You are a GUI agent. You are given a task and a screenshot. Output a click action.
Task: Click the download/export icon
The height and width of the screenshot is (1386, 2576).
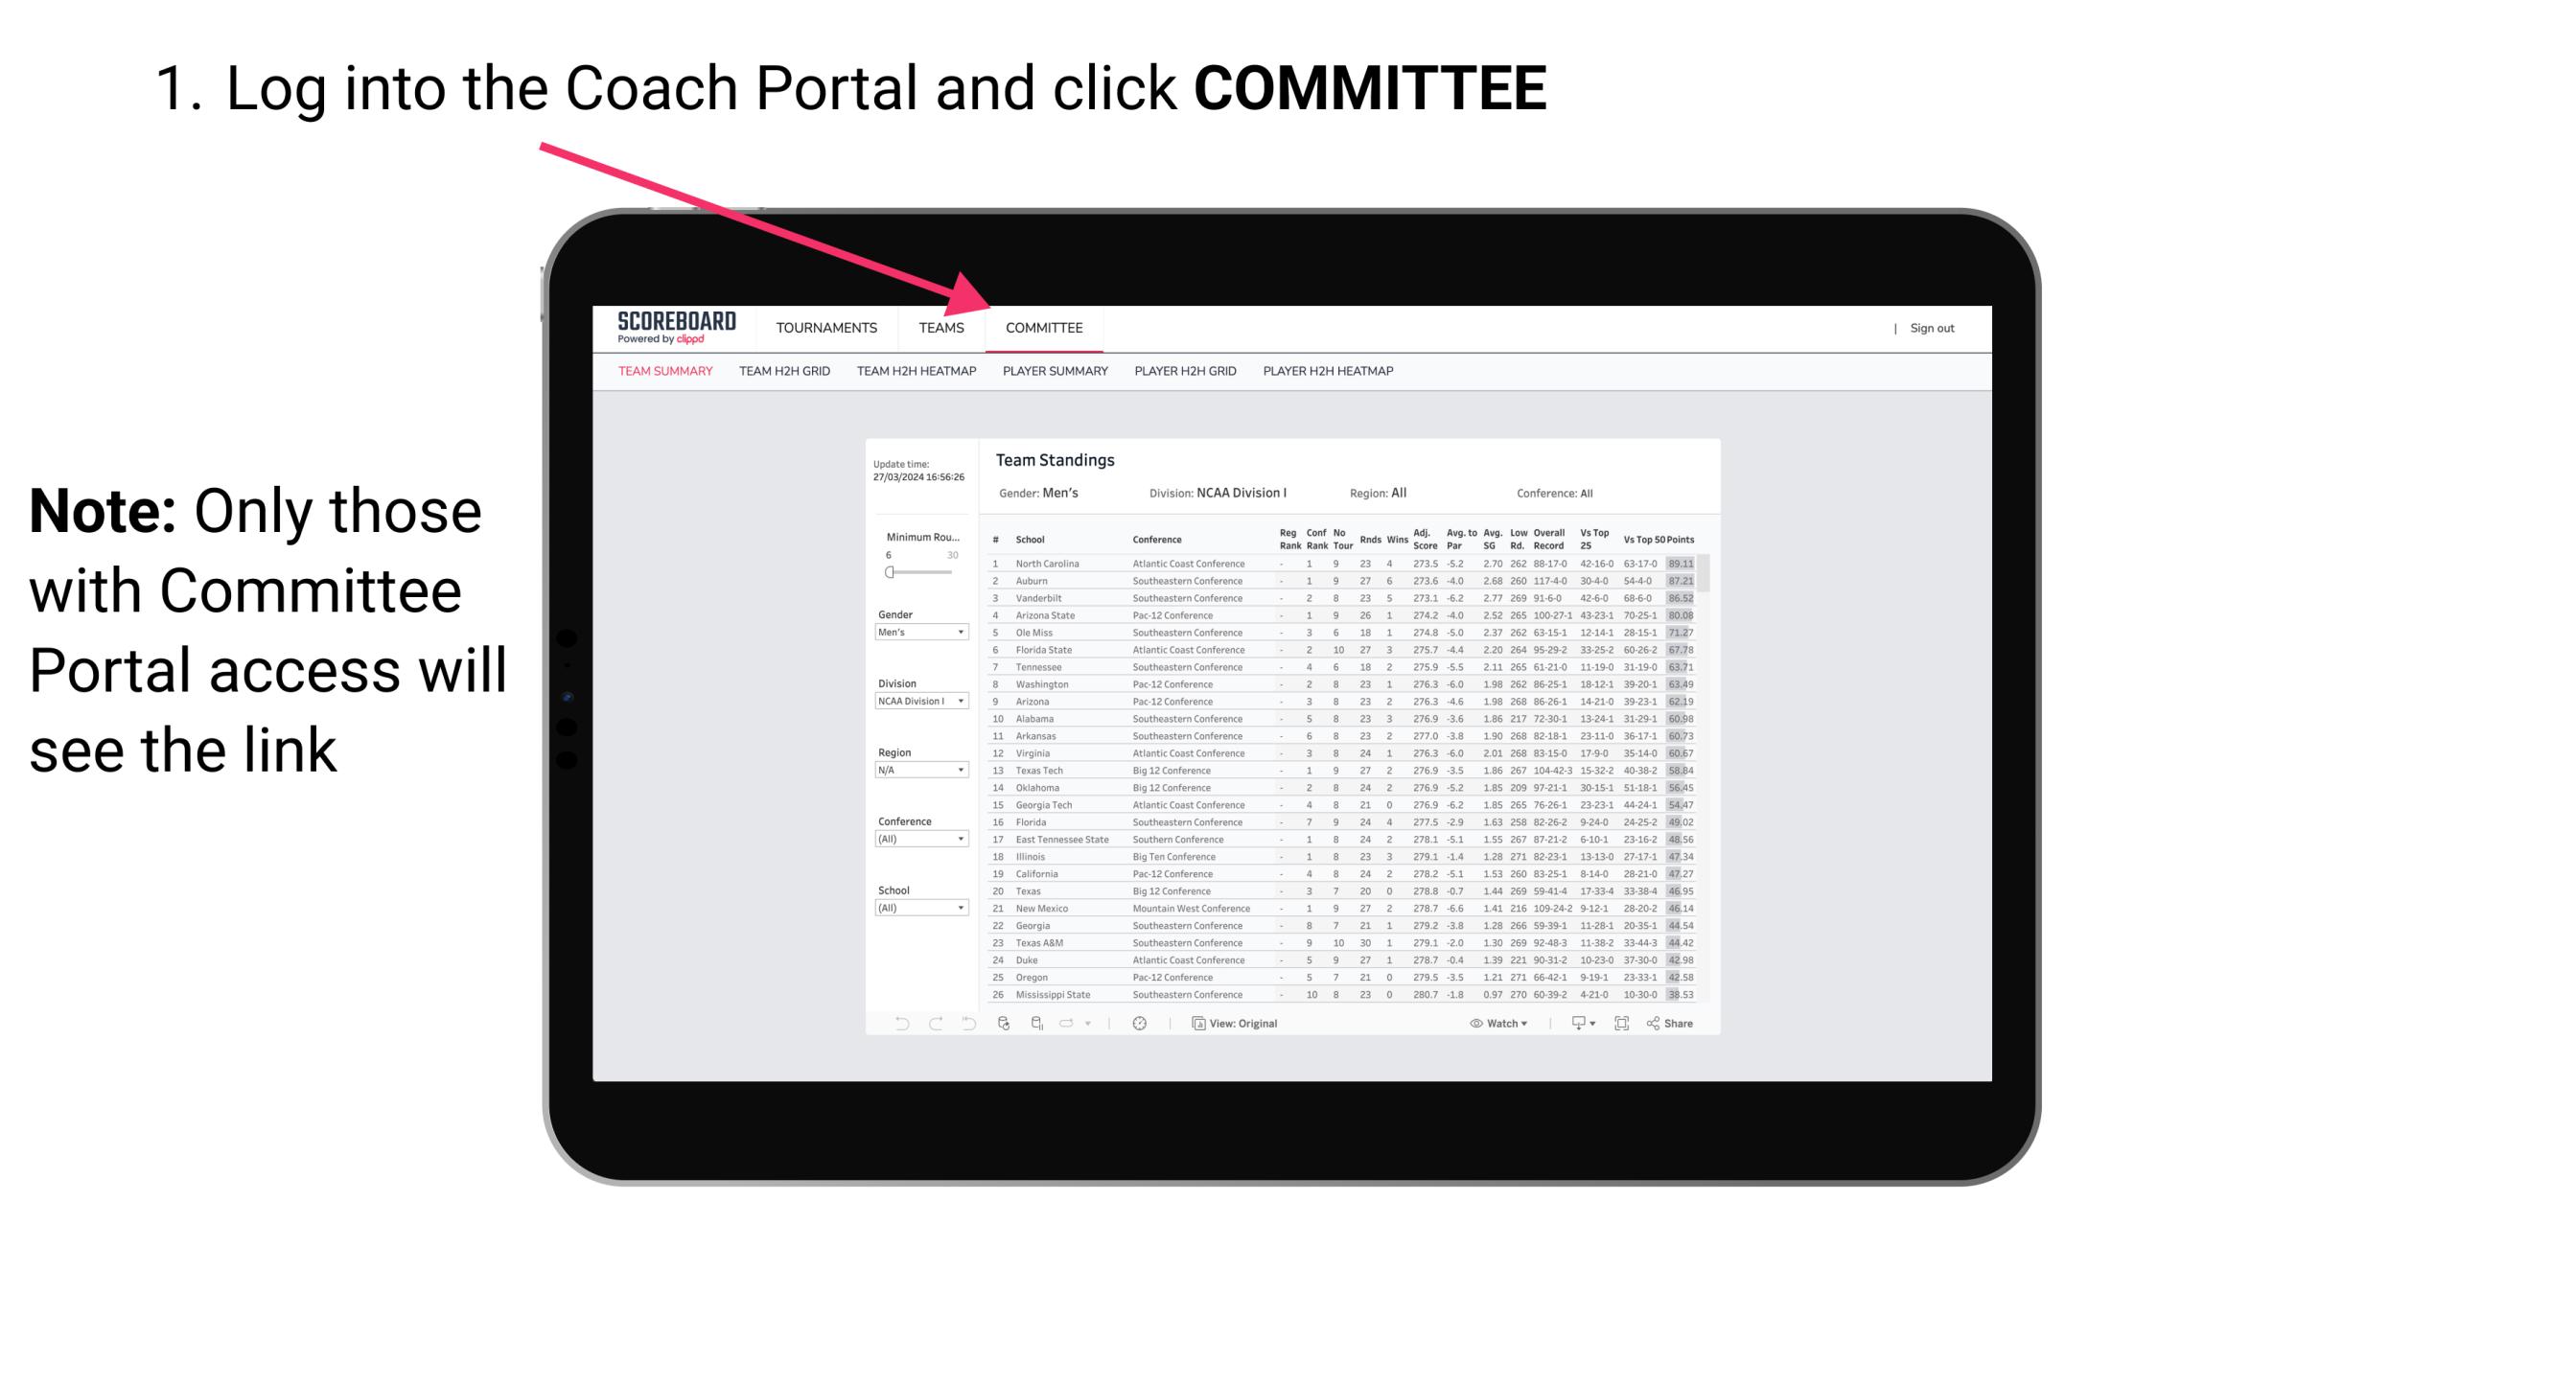point(1572,1024)
